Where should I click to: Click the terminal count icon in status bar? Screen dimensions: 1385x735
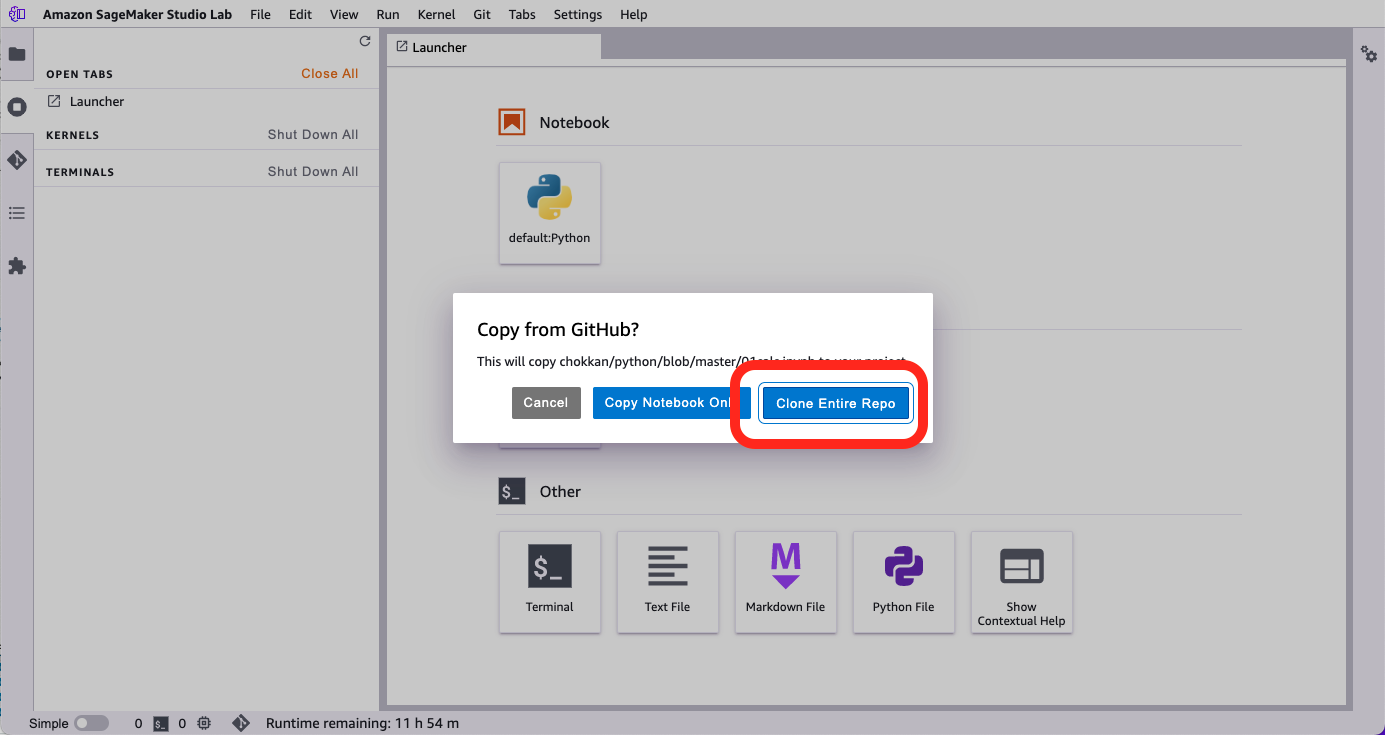coord(160,723)
